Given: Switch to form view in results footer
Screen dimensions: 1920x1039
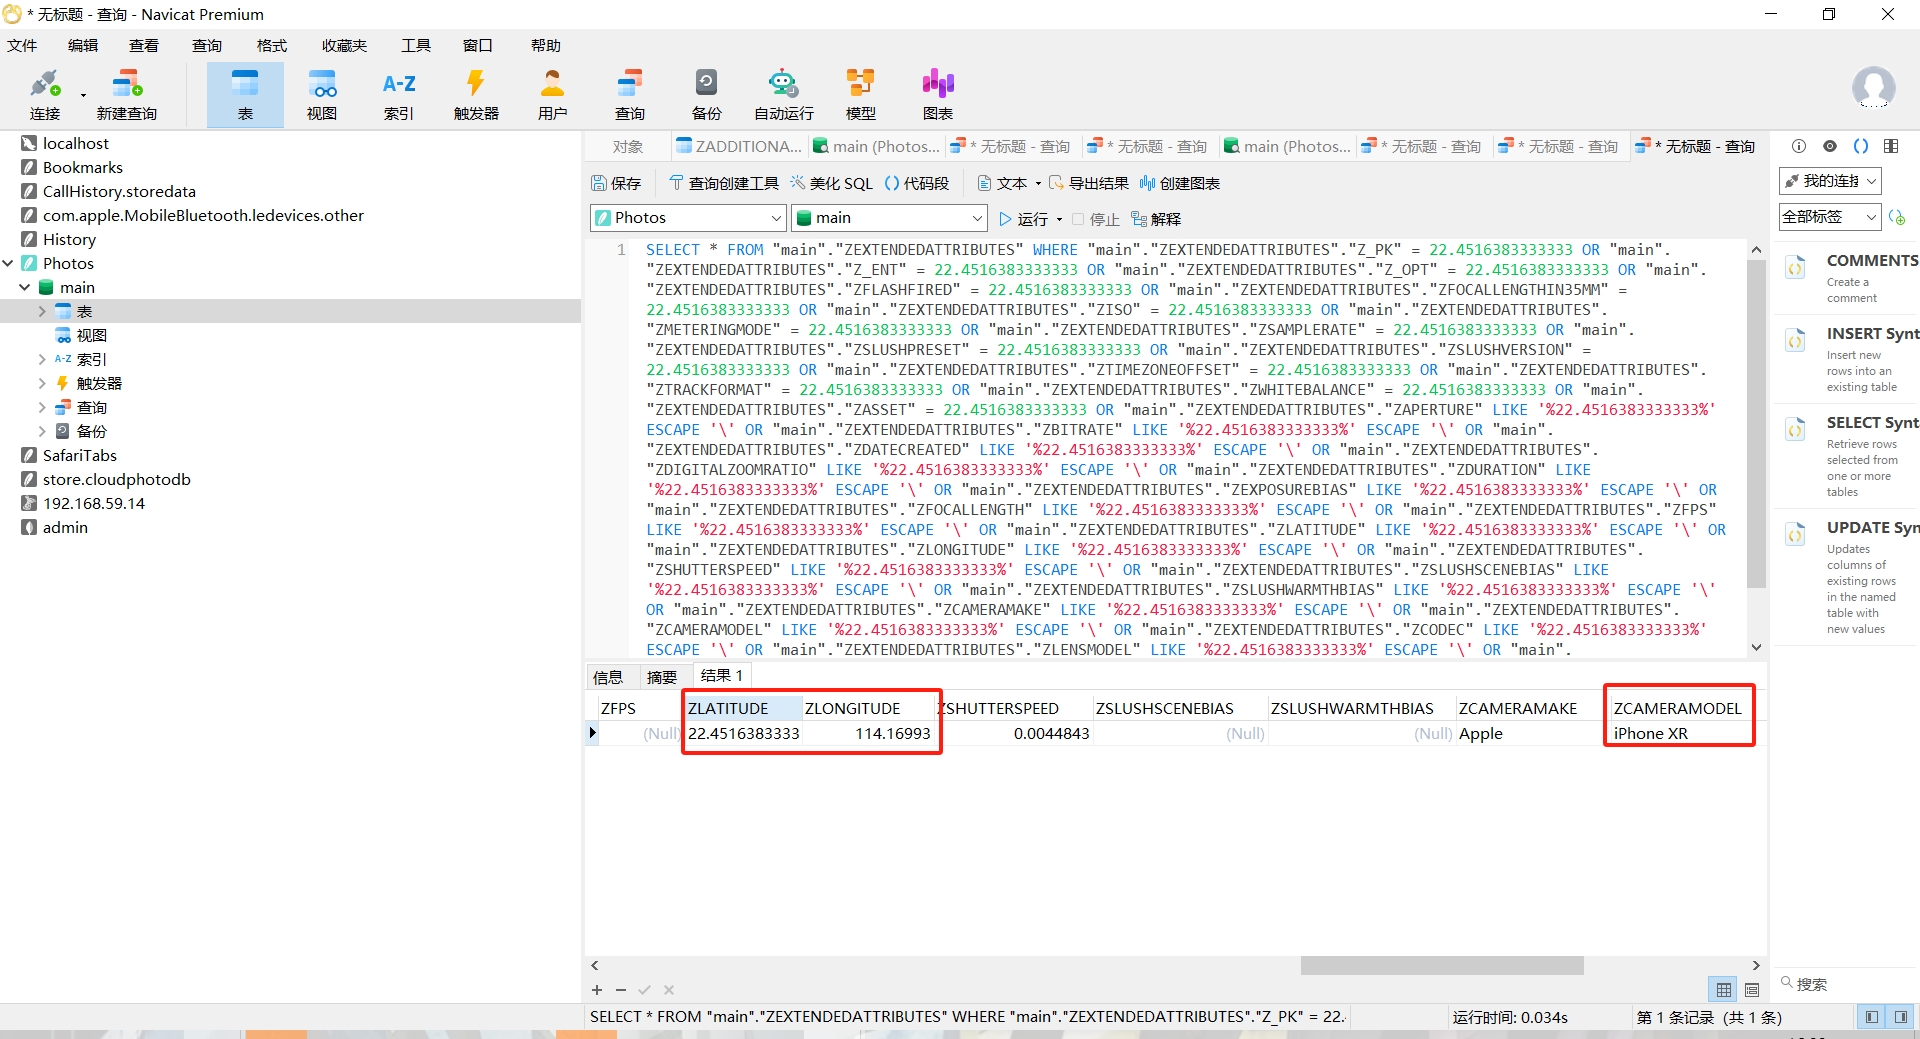Looking at the screenshot, I should click(x=1752, y=990).
